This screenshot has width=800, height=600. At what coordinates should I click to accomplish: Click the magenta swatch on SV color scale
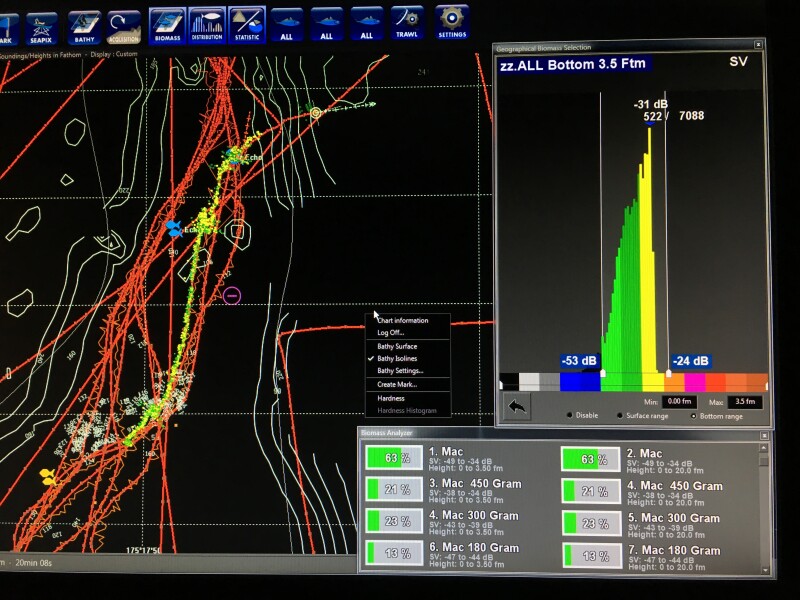pyautogui.click(x=695, y=382)
